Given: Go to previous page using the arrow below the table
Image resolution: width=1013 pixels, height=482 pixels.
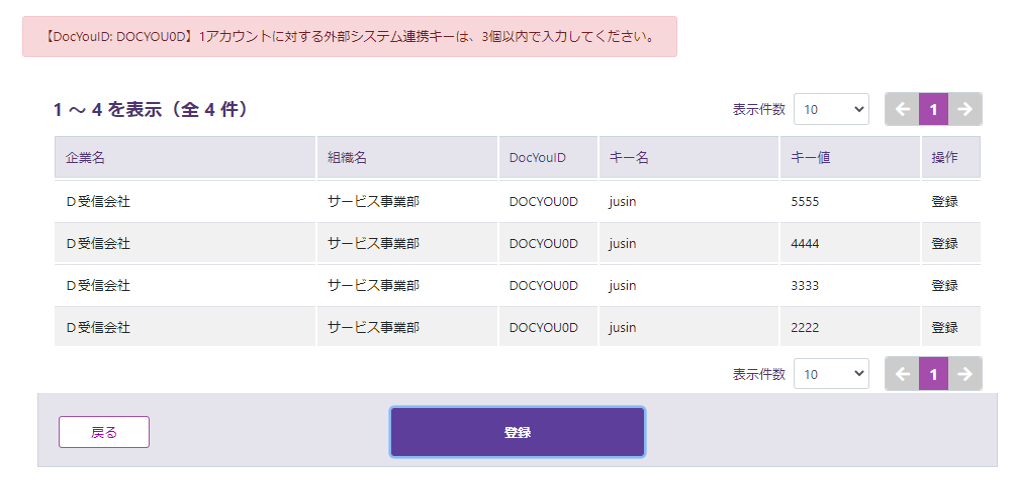Looking at the screenshot, I should tap(901, 374).
